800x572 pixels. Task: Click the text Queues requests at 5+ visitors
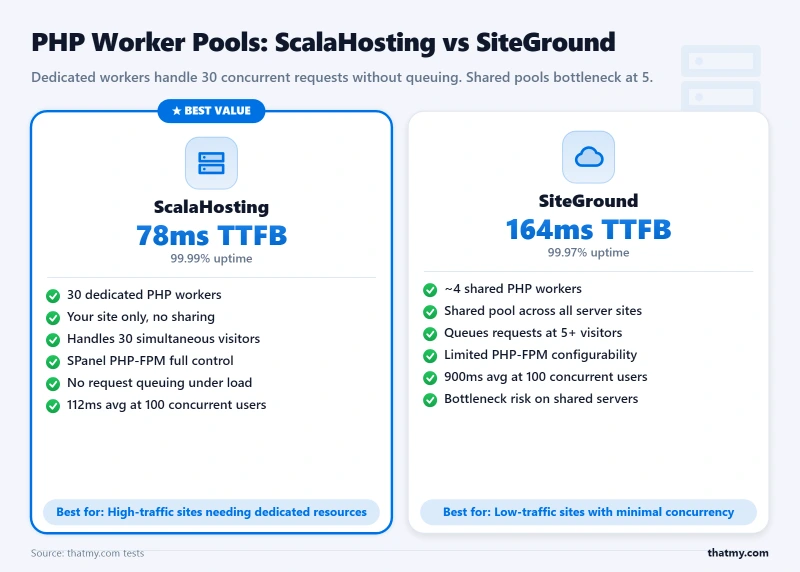pos(533,333)
